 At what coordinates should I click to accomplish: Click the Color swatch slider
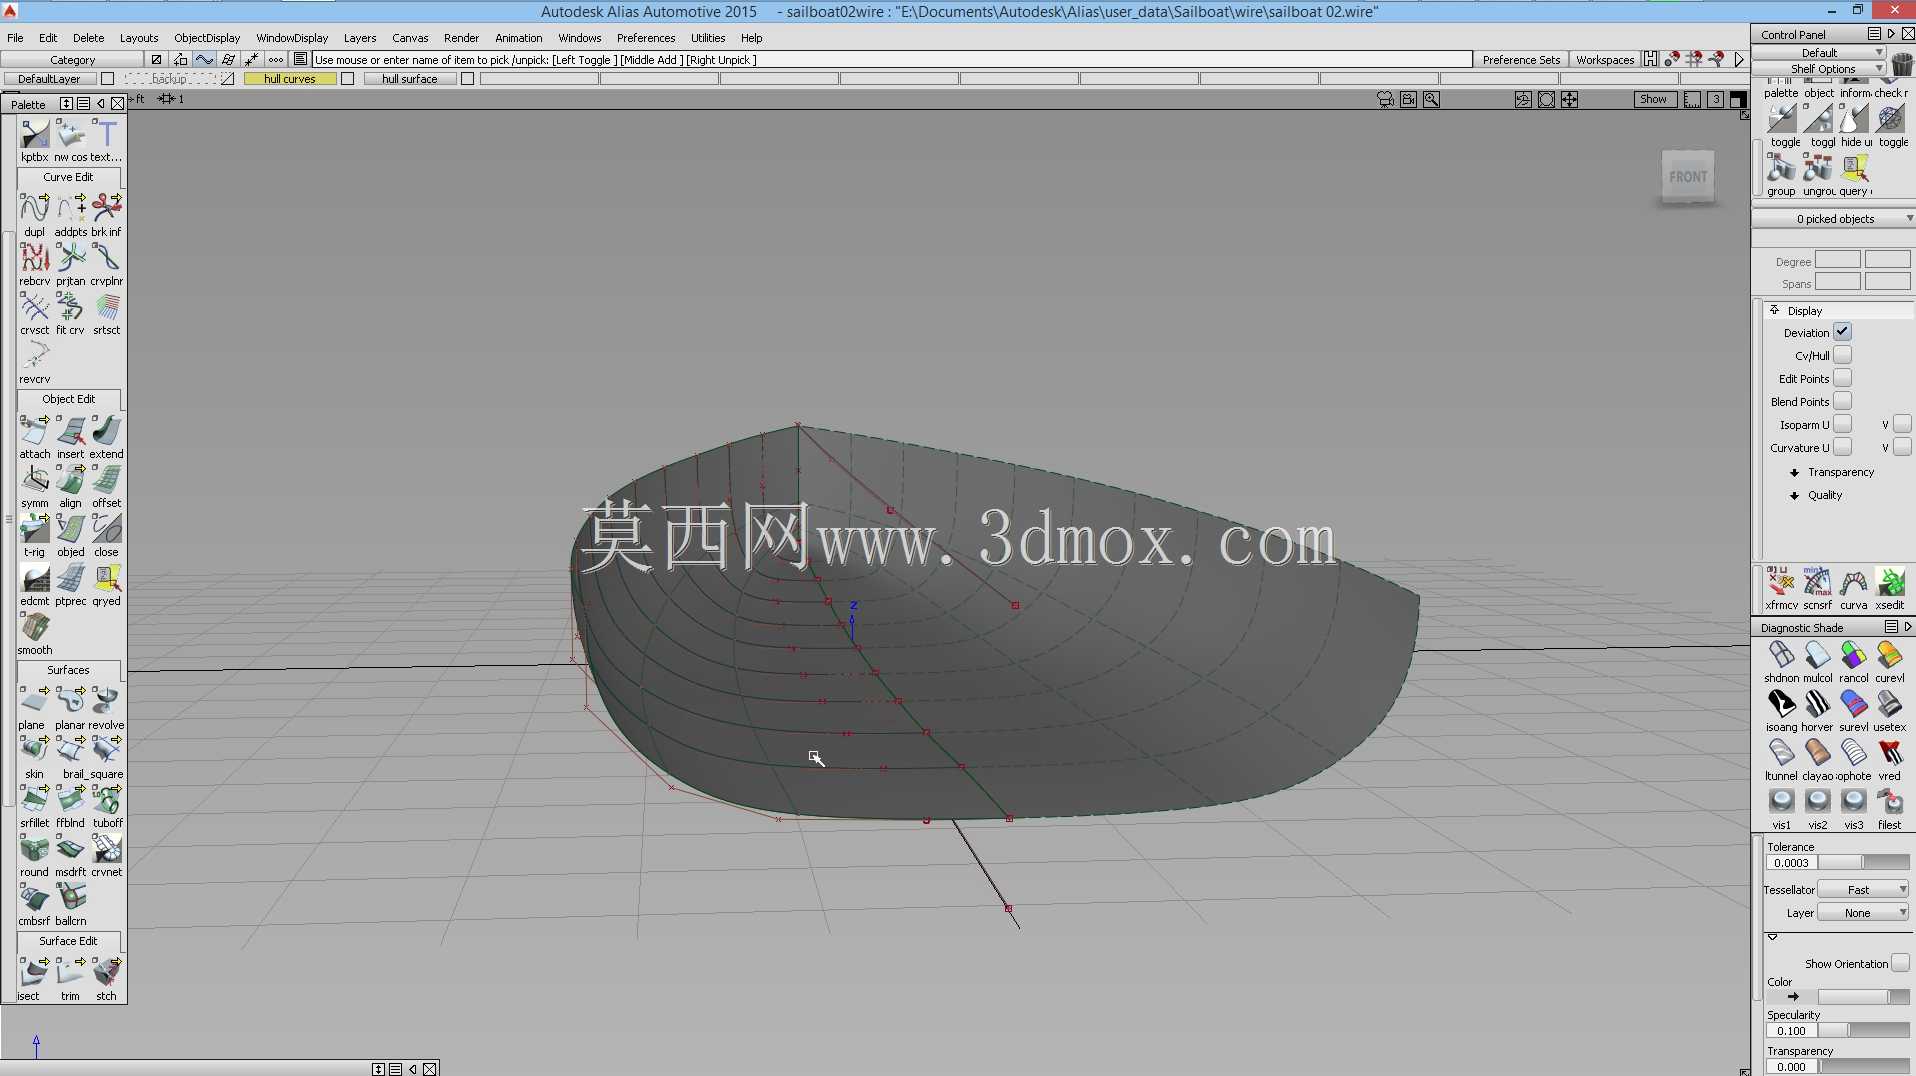pos(1863,997)
